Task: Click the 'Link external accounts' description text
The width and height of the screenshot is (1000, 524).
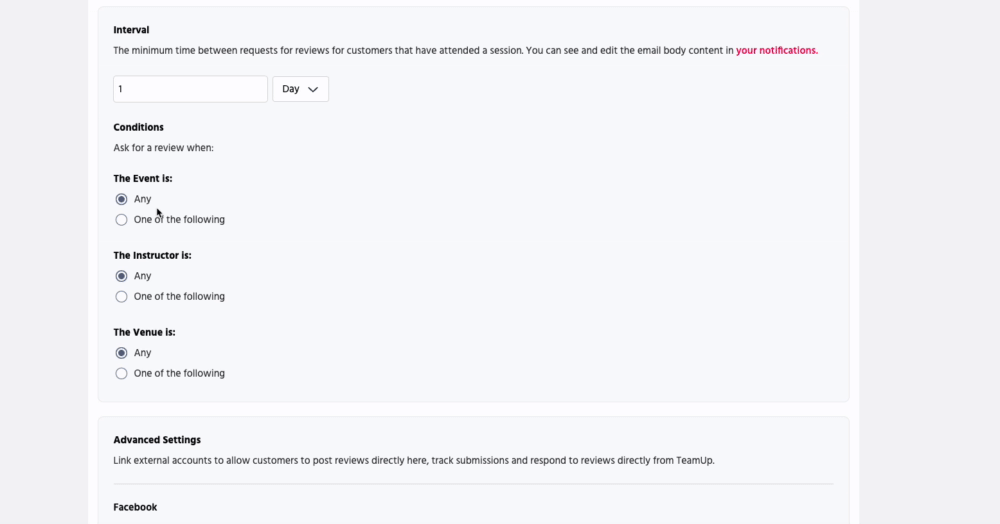Action: click(x=413, y=461)
